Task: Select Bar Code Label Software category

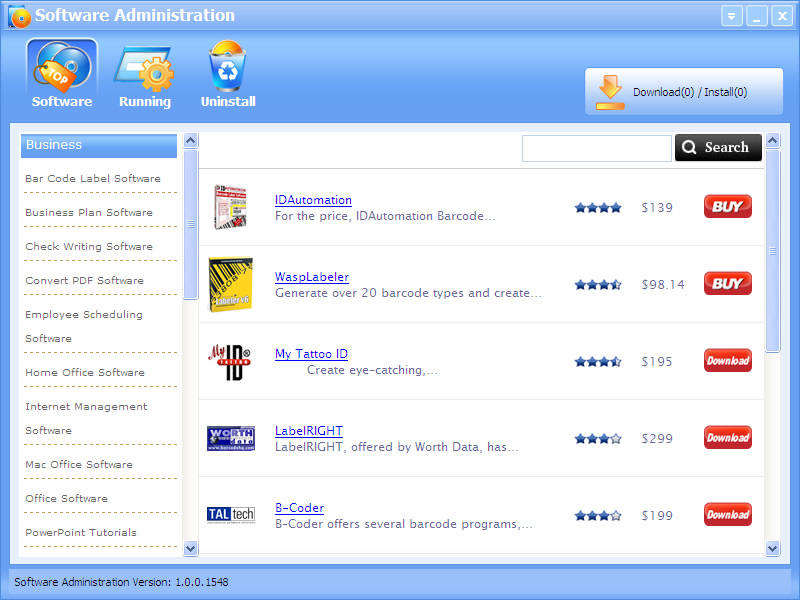Action: coord(93,179)
